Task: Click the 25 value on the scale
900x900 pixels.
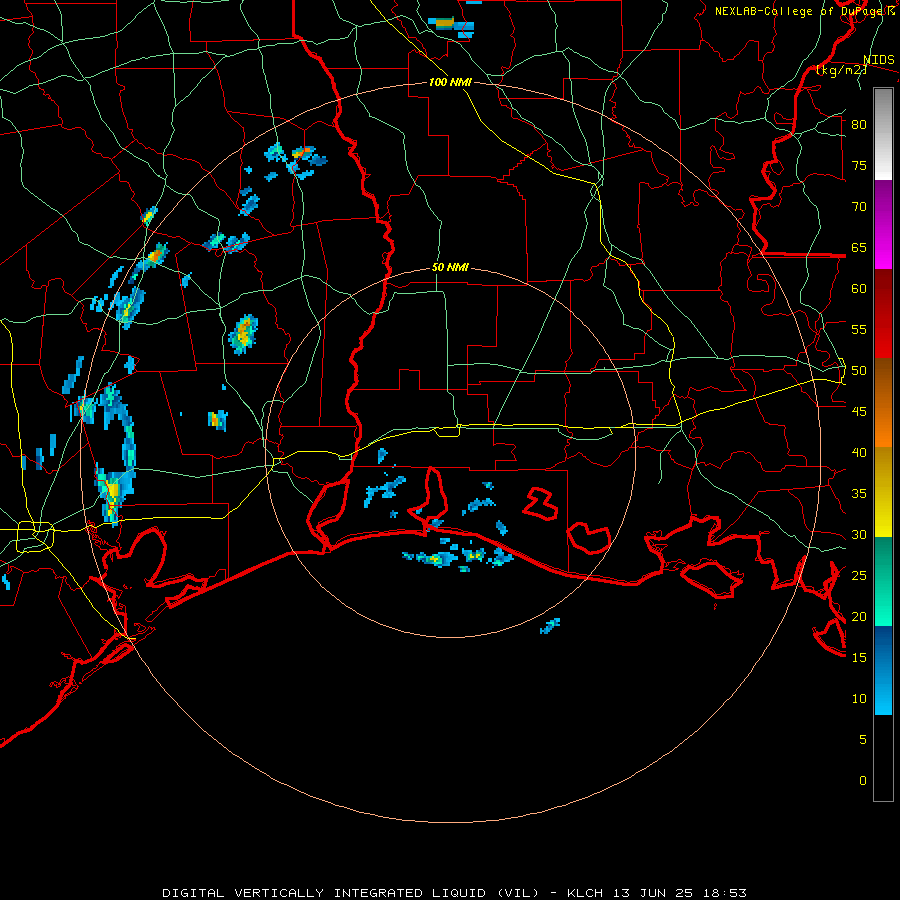Action: [859, 576]
